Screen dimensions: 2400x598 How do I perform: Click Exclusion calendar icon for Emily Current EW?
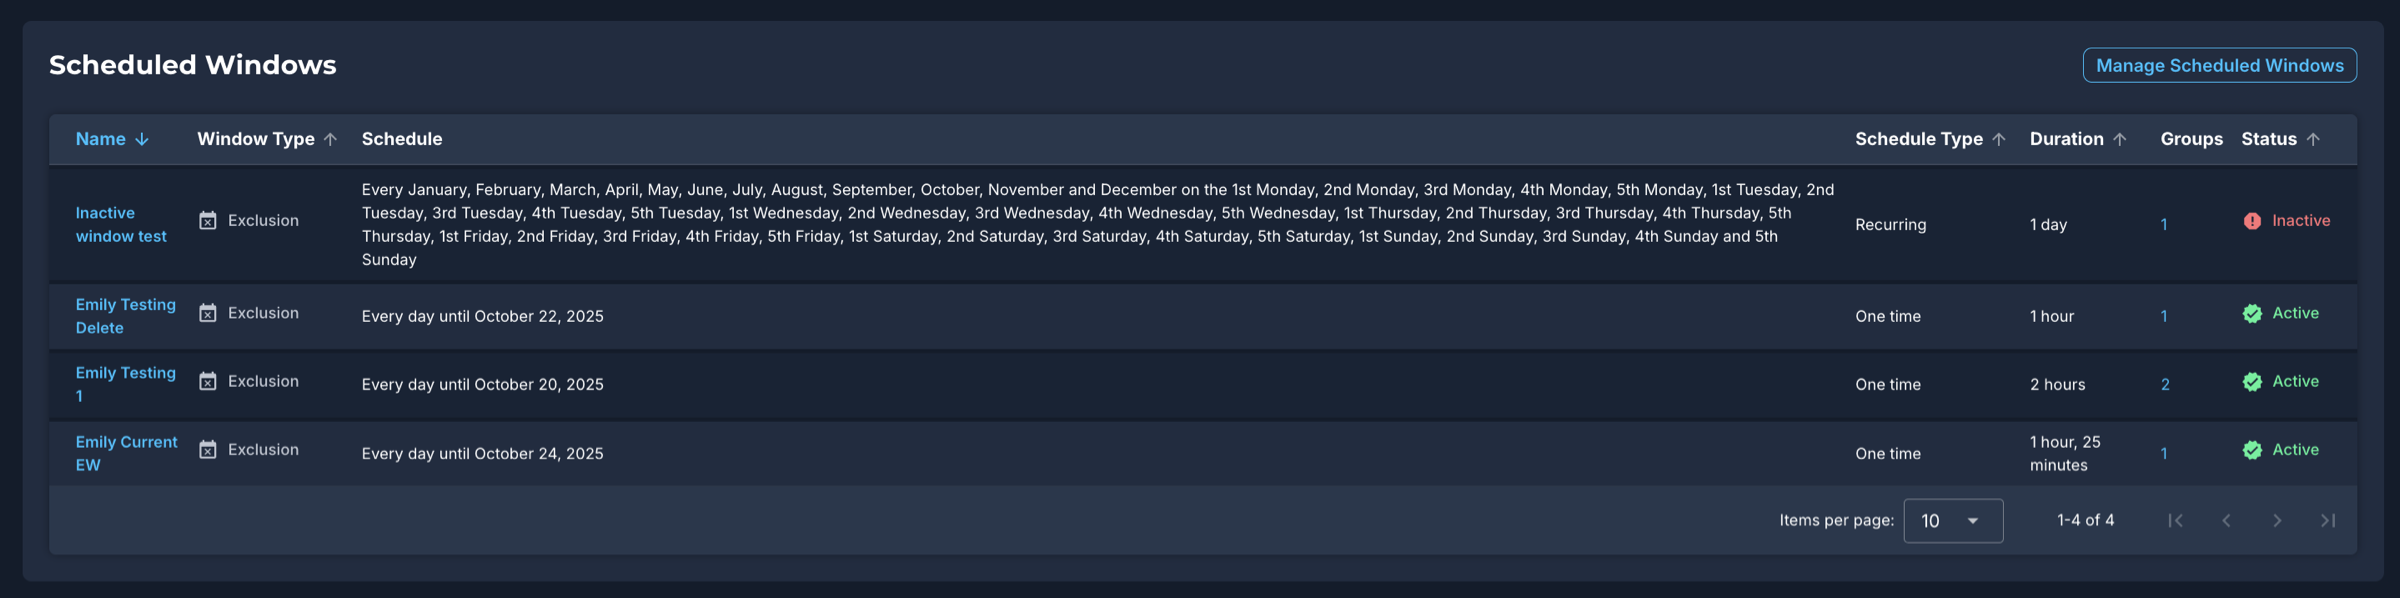click(208, 450)
